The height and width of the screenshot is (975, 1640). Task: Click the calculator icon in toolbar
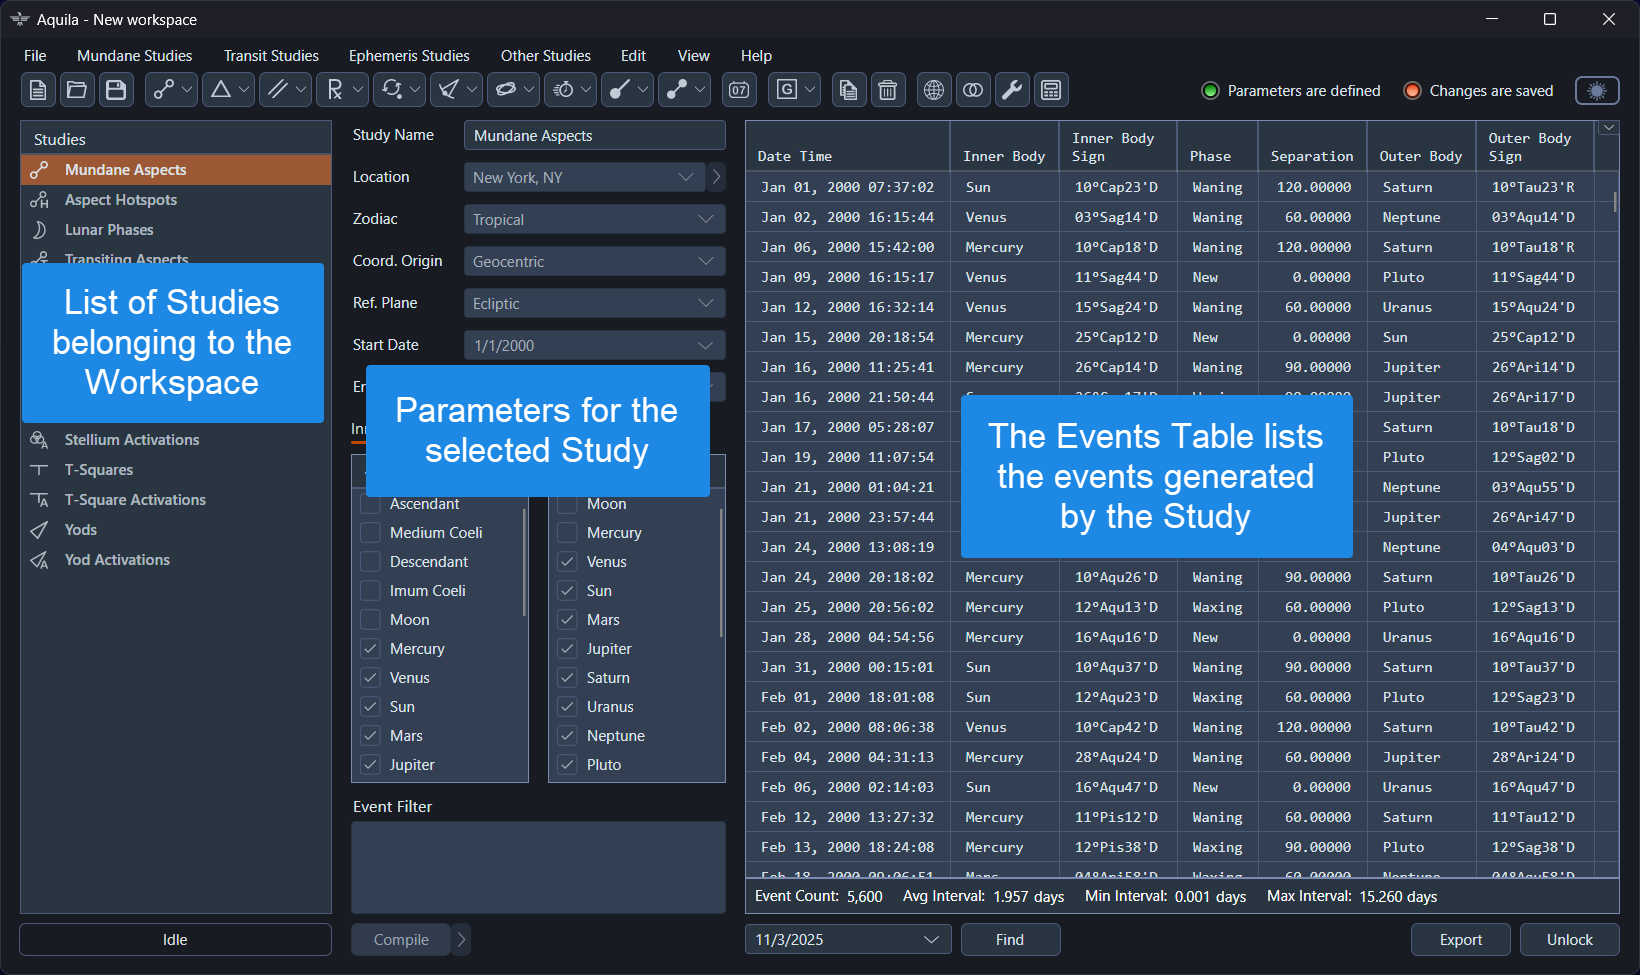point(1051,90)
